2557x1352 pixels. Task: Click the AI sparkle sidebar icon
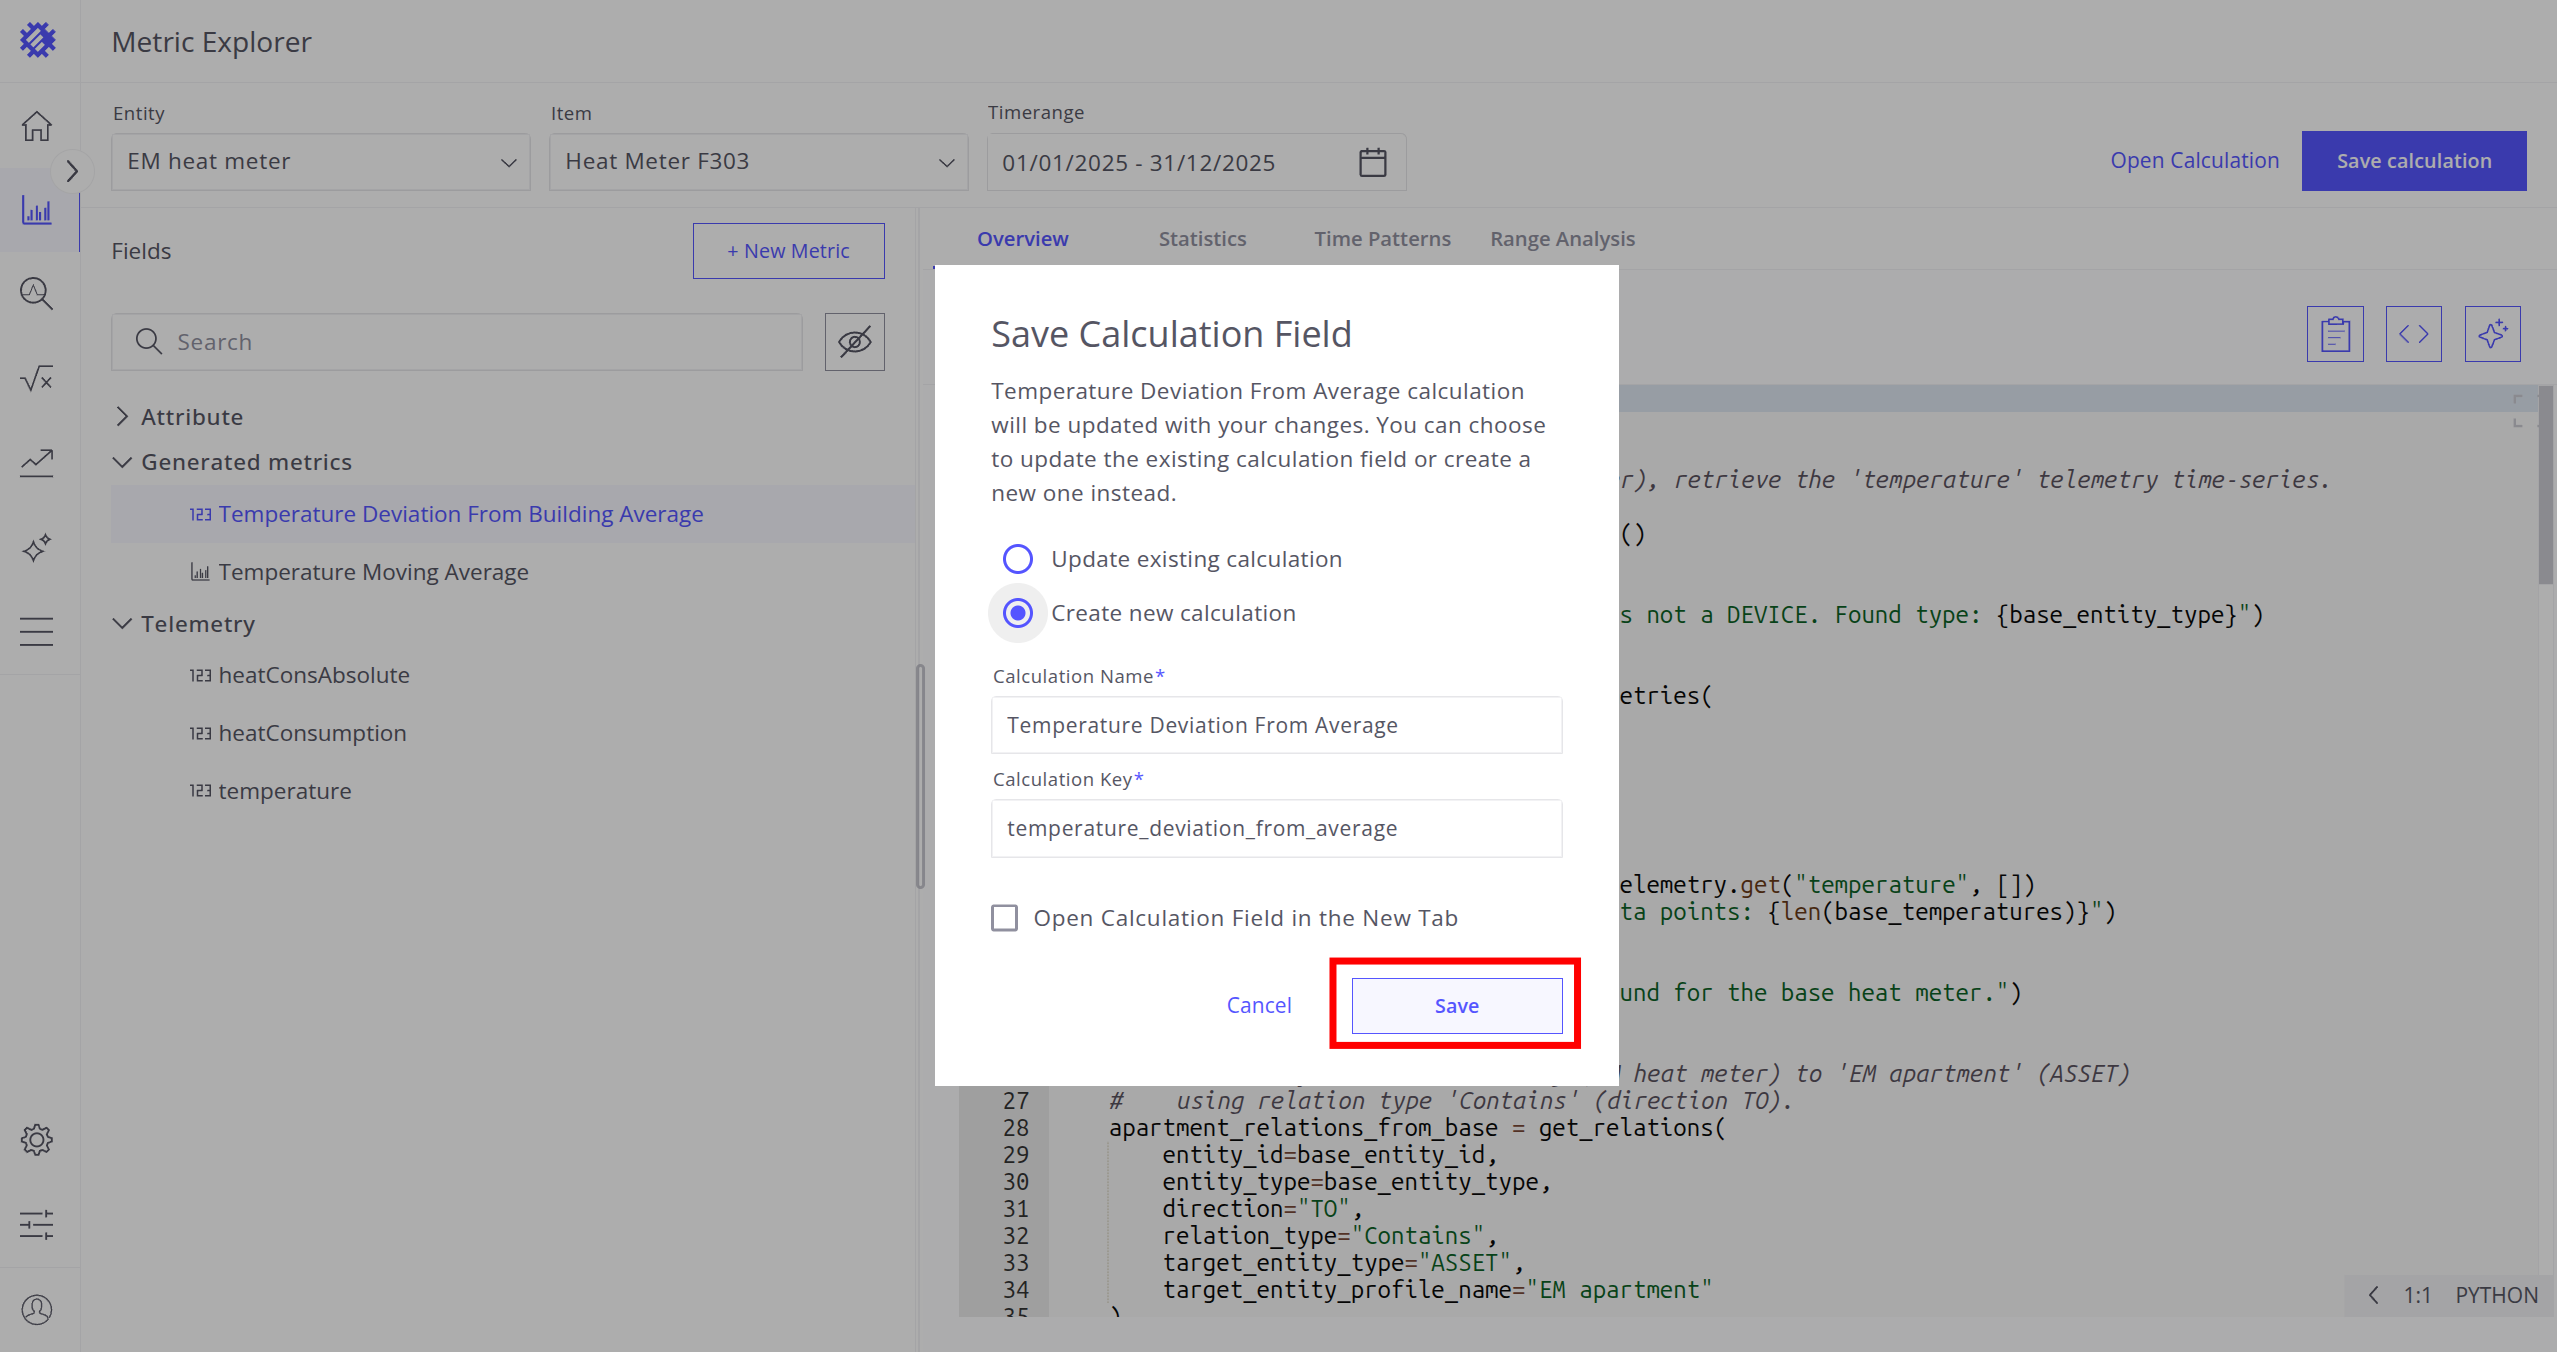[x=37, y=548]
